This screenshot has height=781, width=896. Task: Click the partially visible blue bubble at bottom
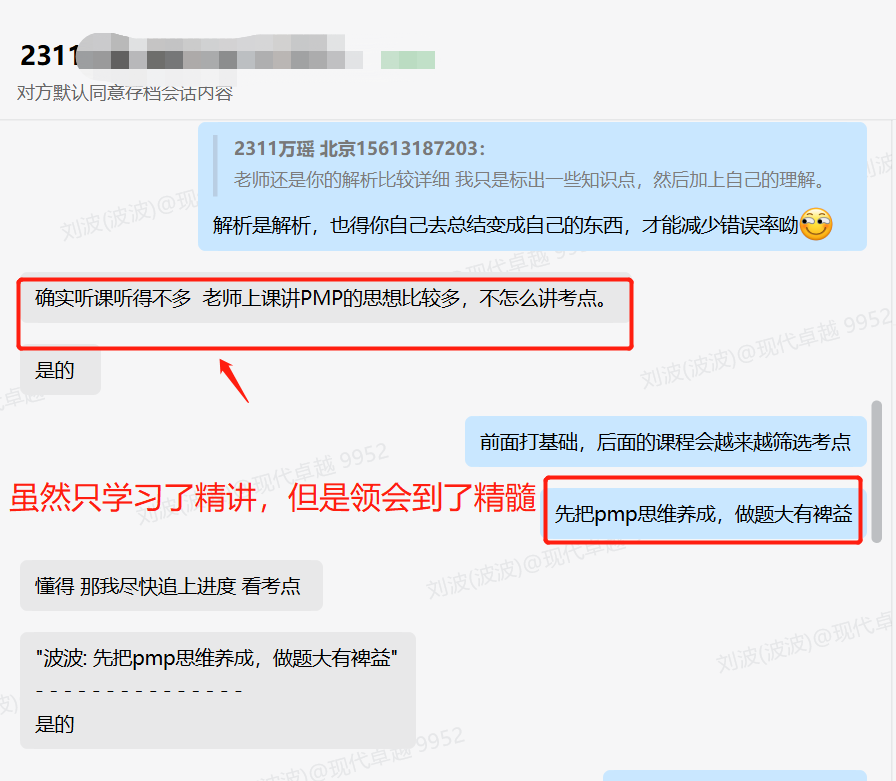[735, 775]
